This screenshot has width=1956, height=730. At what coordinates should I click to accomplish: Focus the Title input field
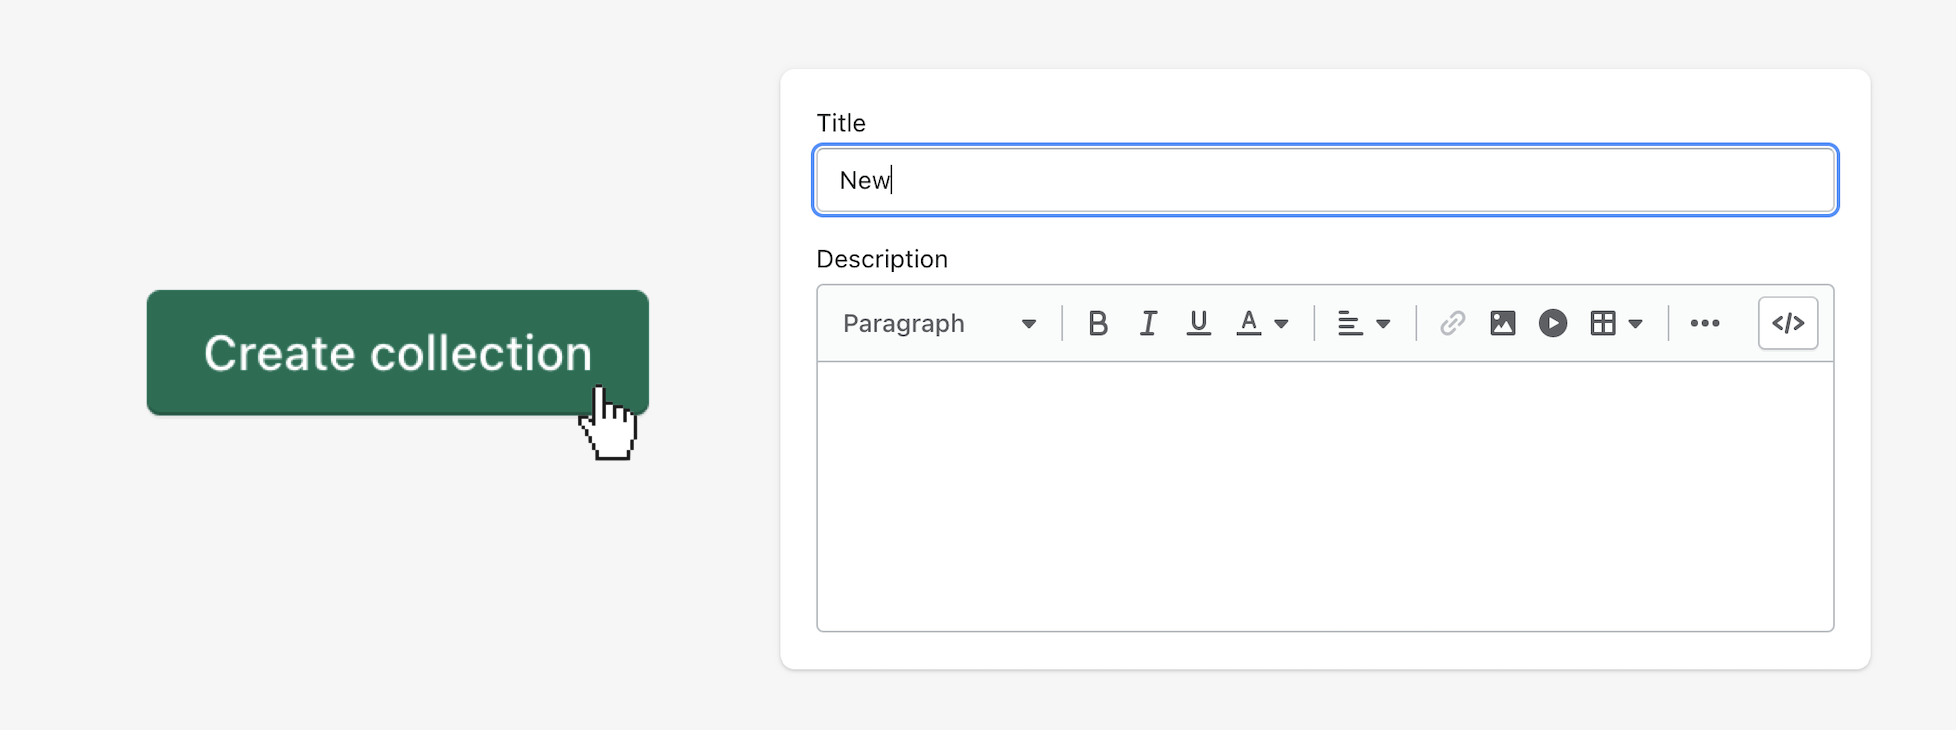(x=1325, y=181)
